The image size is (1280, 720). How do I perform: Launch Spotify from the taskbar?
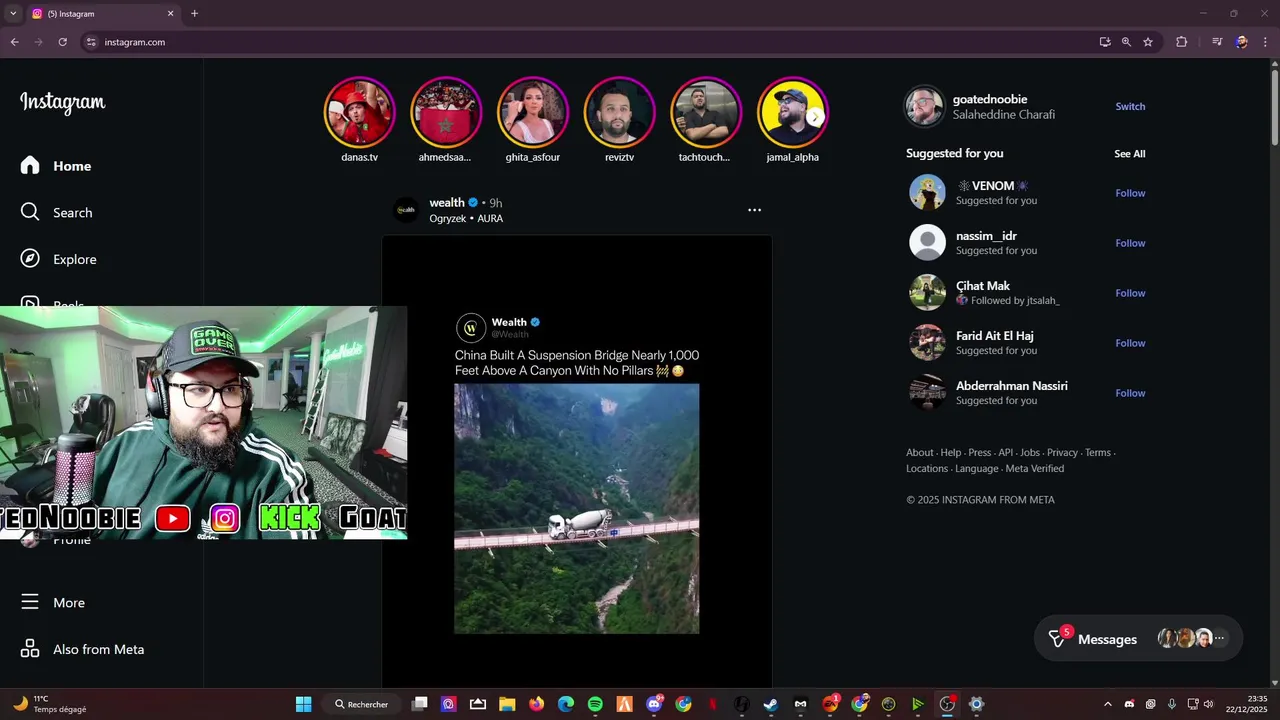tap(595, 704)
